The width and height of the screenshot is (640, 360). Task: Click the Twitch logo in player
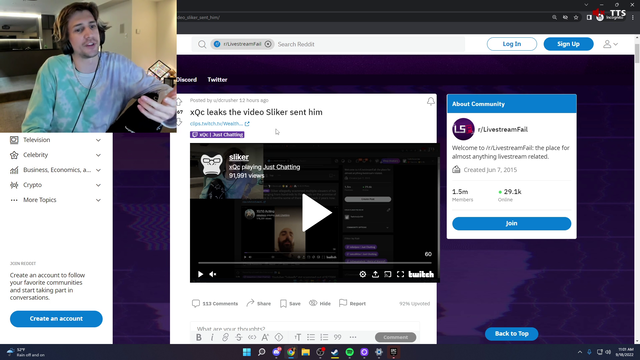coord(421,274)
